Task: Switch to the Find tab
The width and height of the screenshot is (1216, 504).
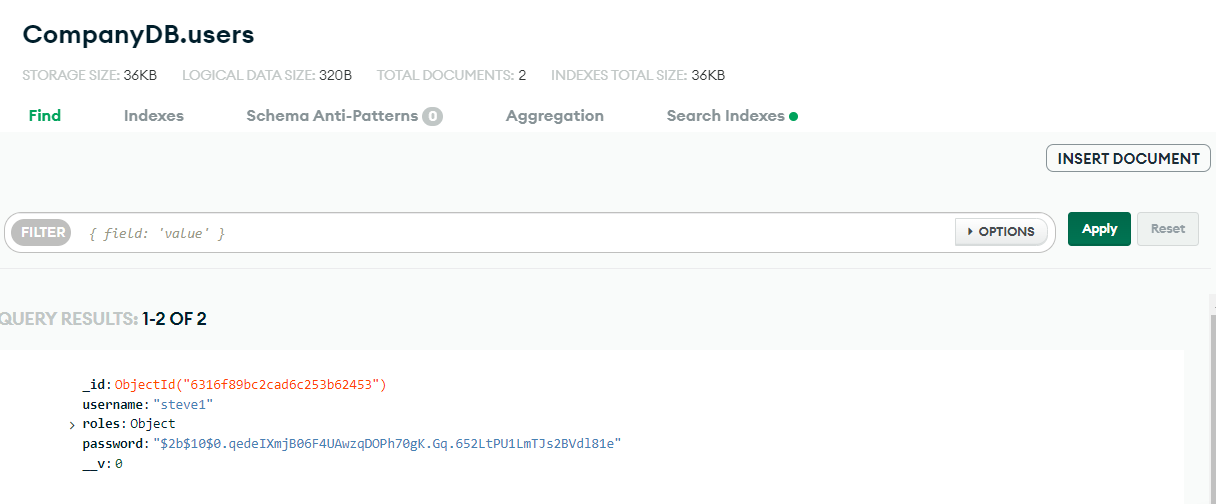Action: point(45,116)
